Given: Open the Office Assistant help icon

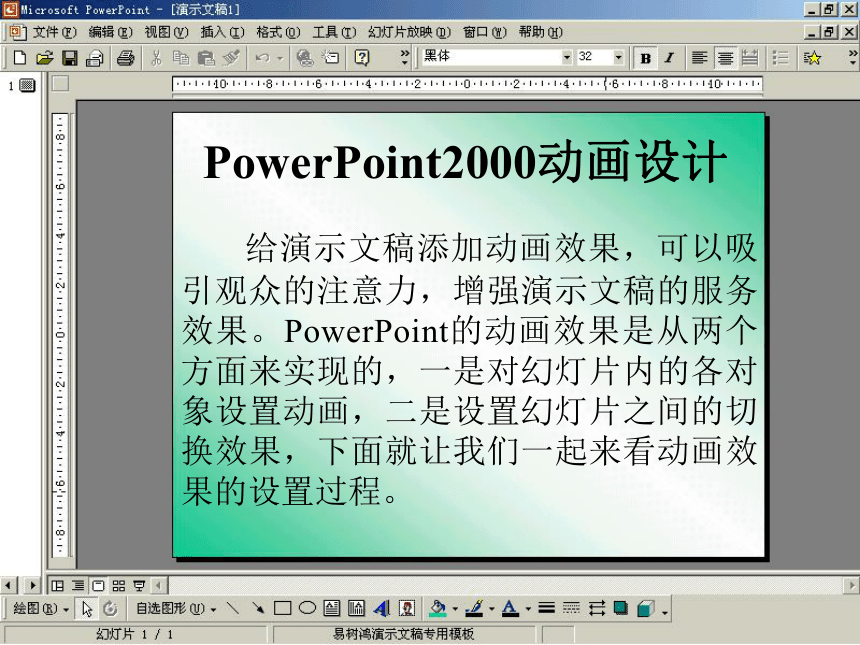Looking at the screenshot, I should click(362, 58).
